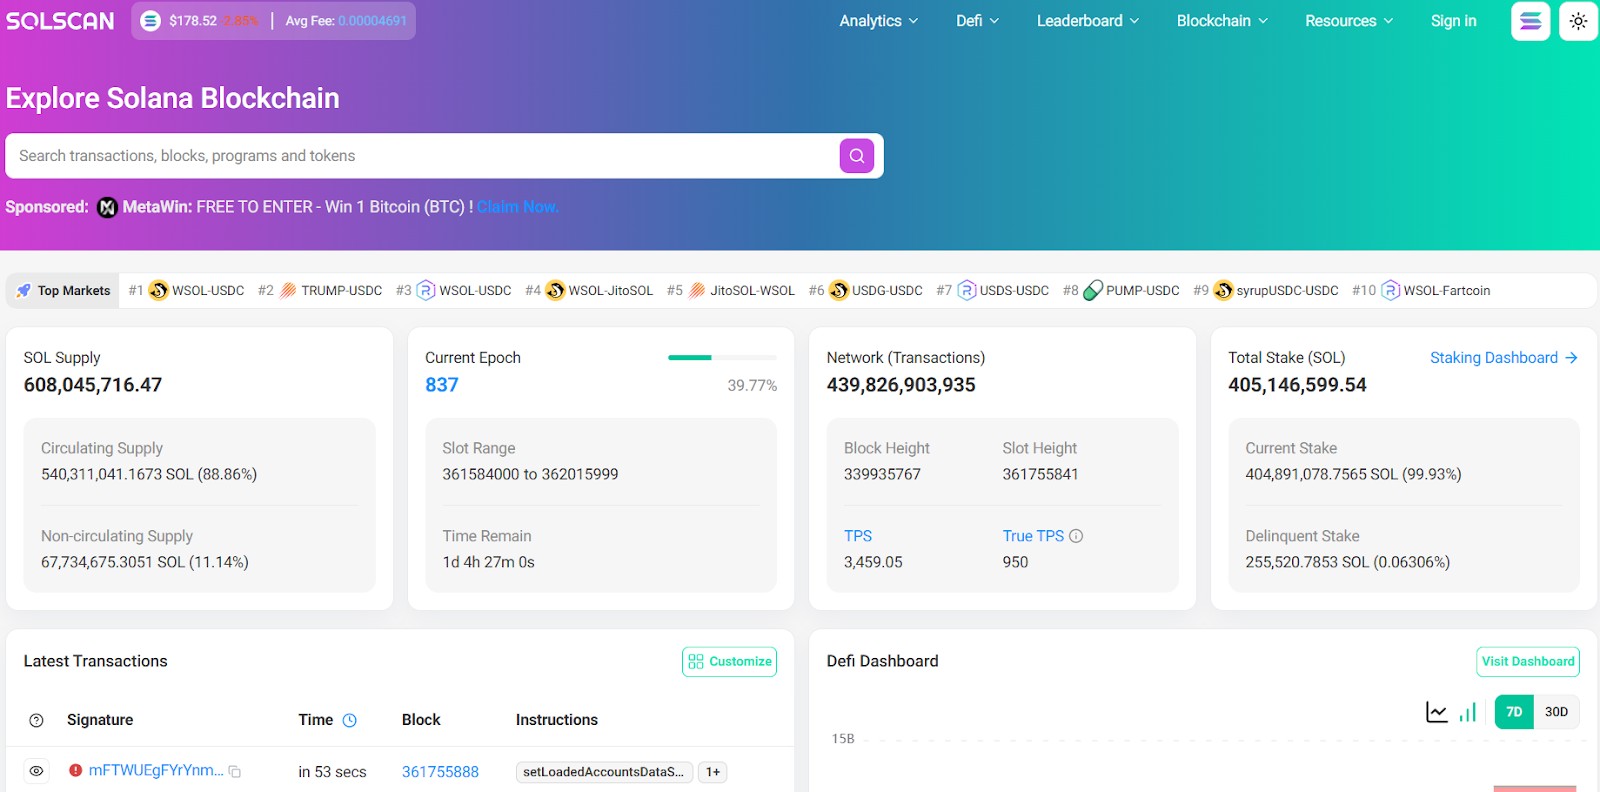This screenshot has height=792, width=1600.
Task: Switch Defi chart to bar view
Action: click(x=1468, y=712)
